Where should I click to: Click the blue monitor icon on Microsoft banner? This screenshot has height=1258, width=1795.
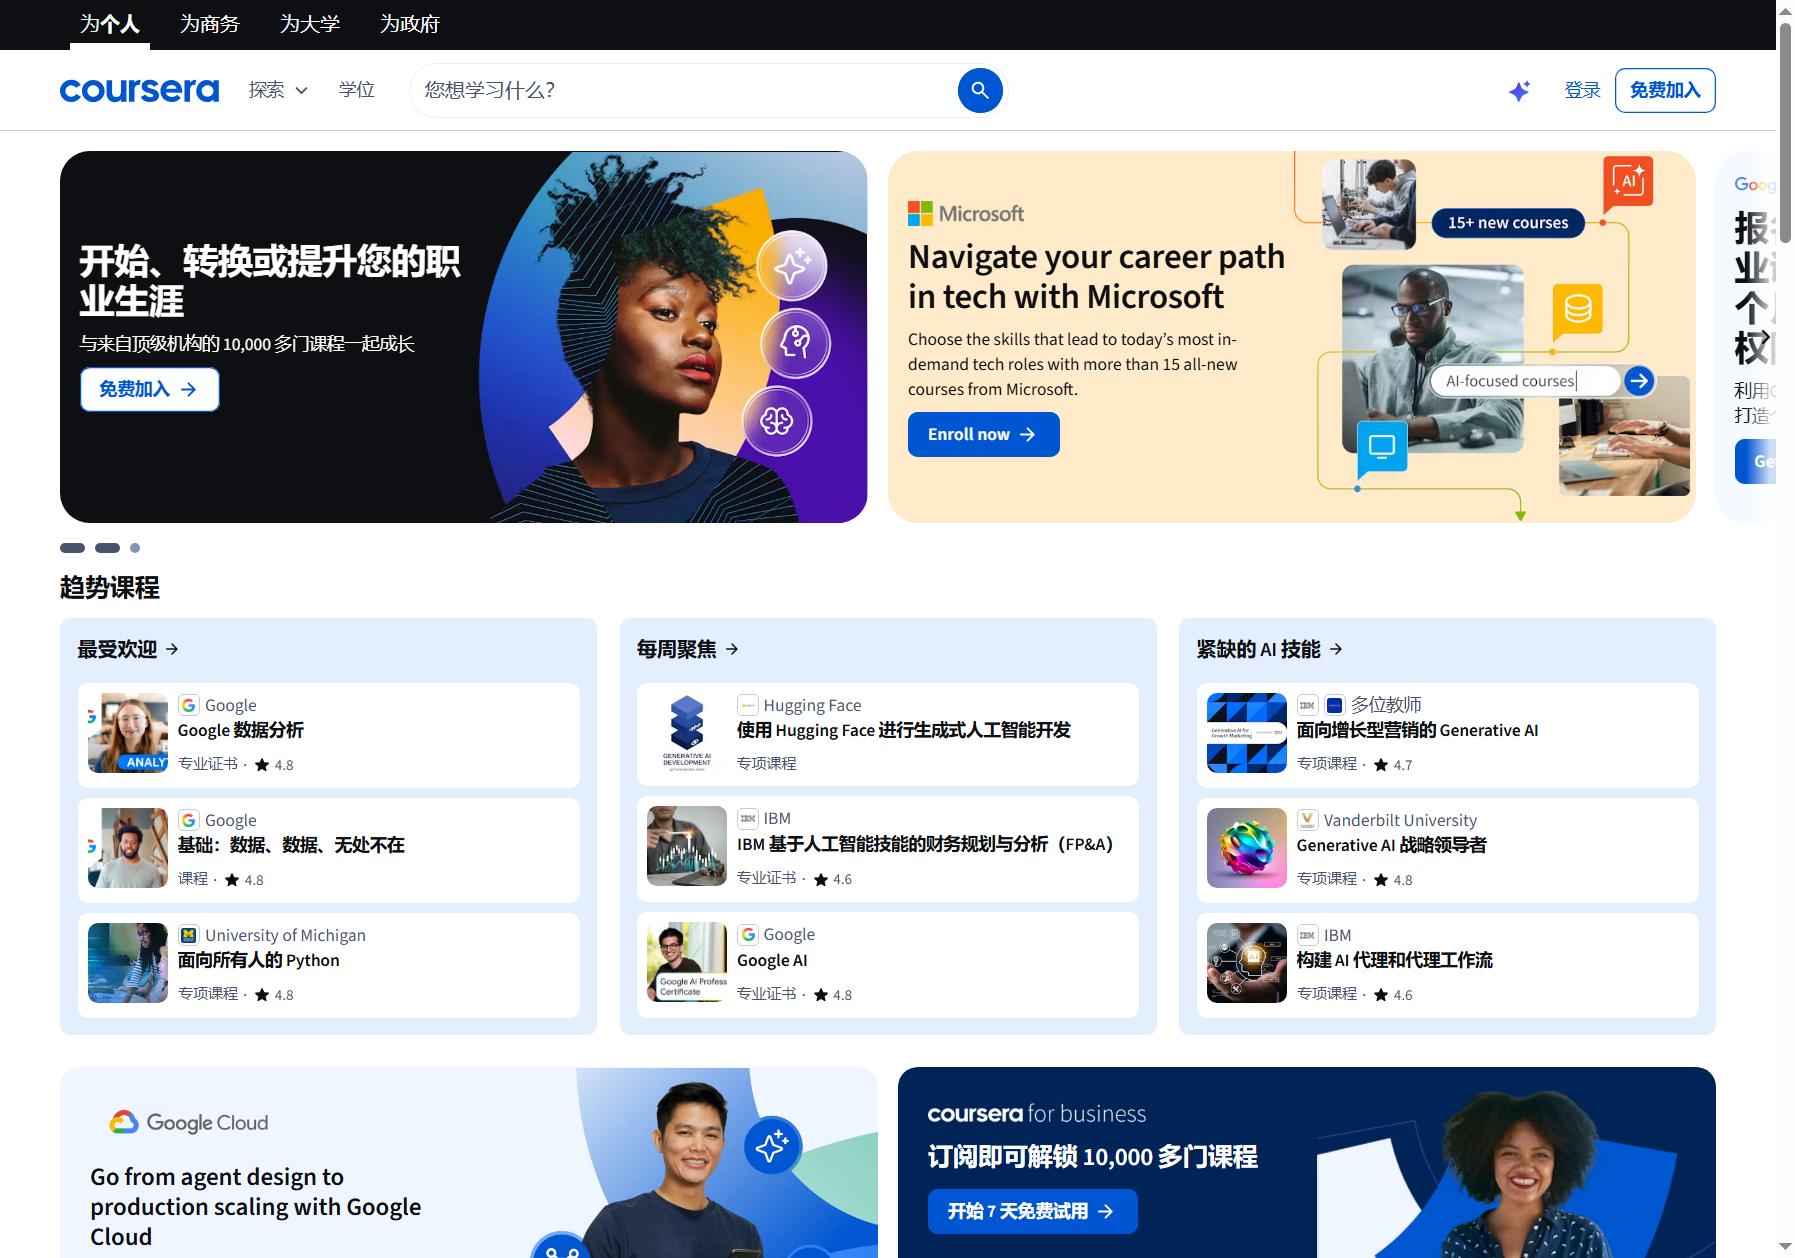(1382, 447)
